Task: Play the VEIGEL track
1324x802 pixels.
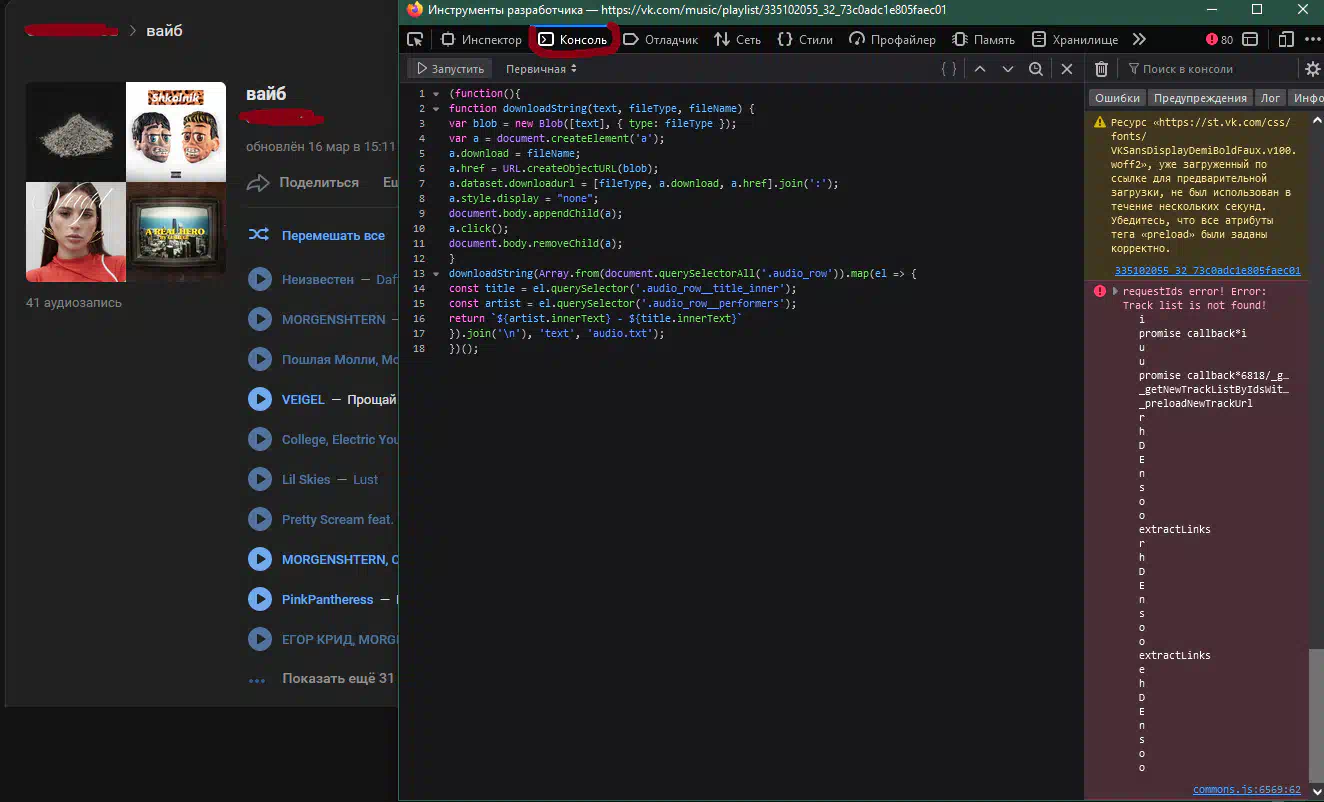Action: point(259,400)
